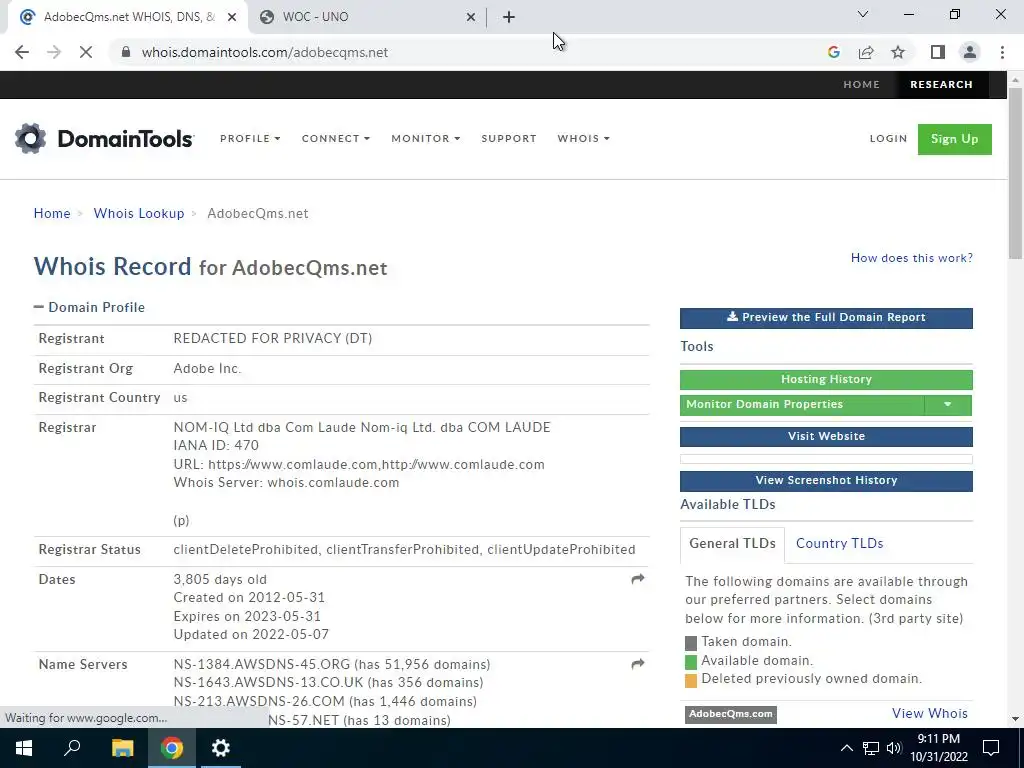Click the Home breadcrumb link
This screenshot has height=768, width=1024.
point(52,214)
